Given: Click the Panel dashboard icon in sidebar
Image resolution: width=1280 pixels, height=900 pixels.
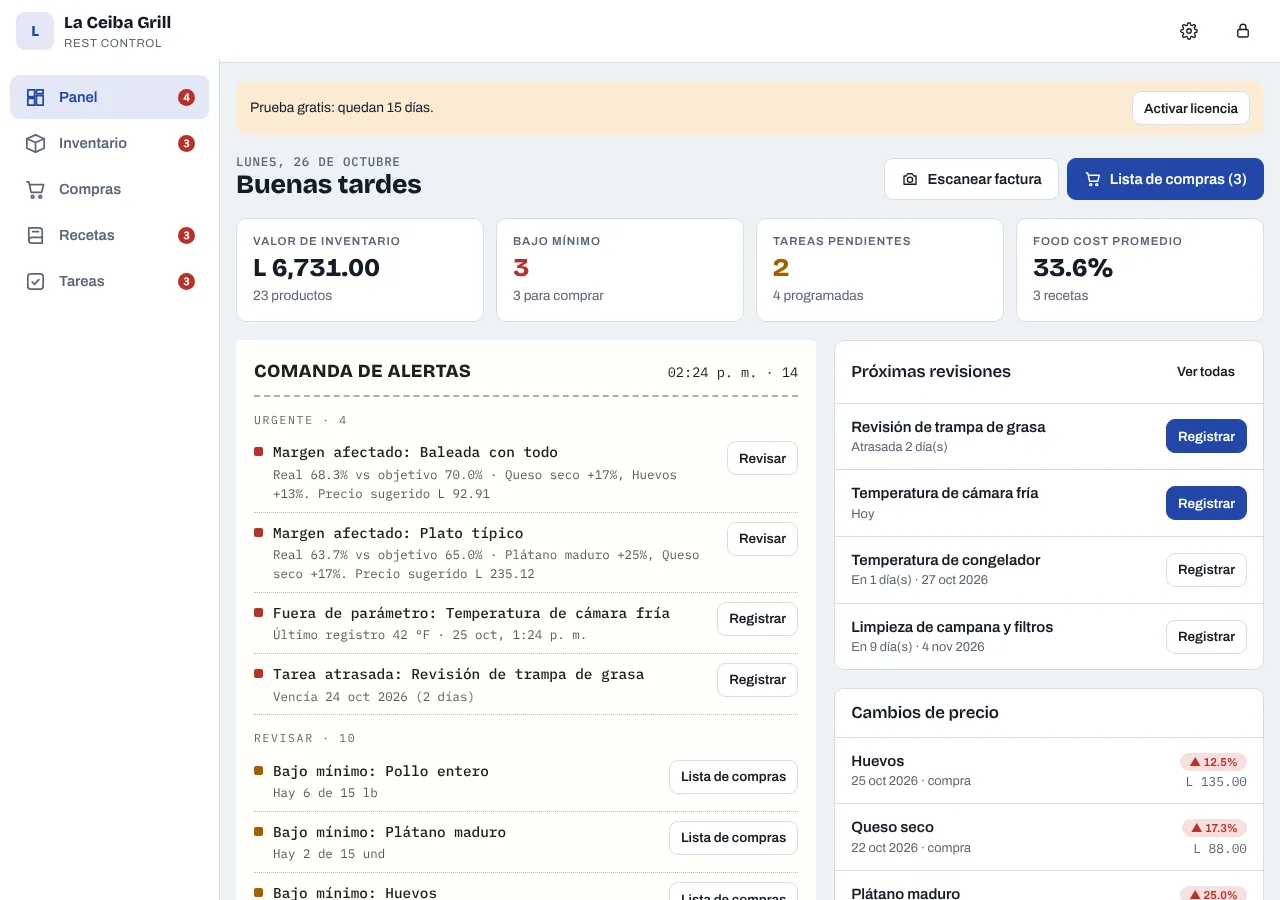Looking at the screenshot, I should coord(35,97).
